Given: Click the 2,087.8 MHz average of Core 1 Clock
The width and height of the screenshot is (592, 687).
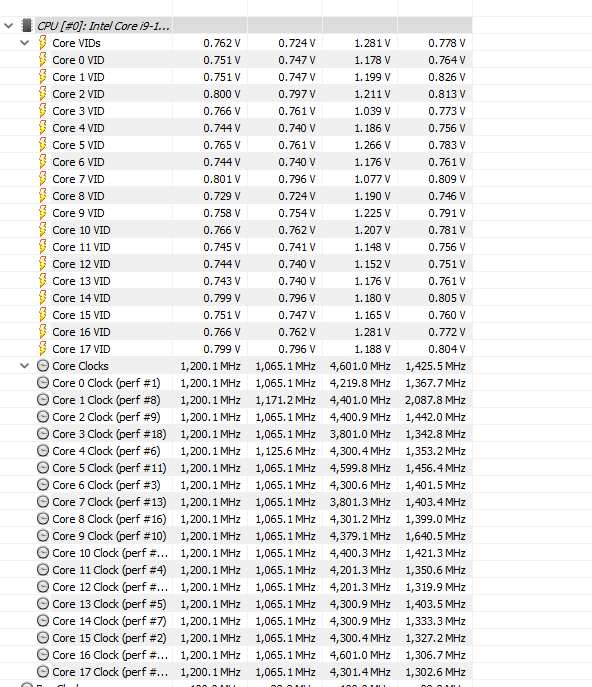Looking at the screenshot, I should (435, 400).
